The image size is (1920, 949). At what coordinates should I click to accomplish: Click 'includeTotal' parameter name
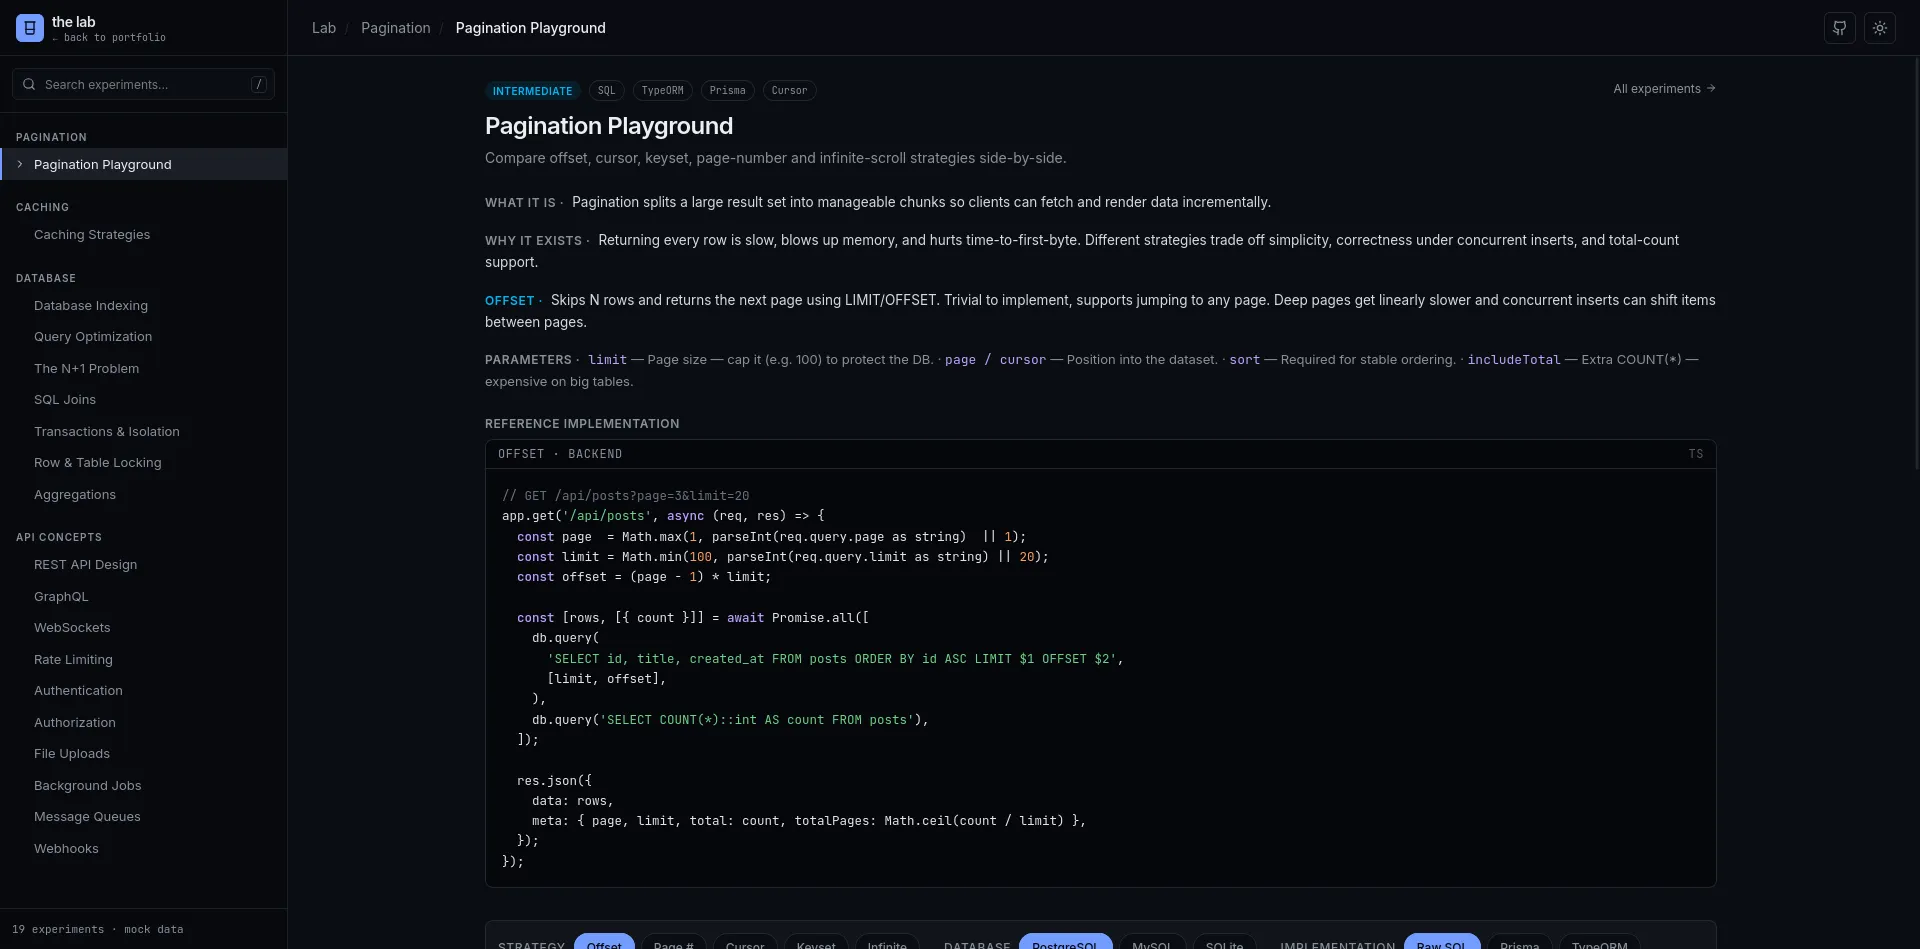(x=1514, y=360)
